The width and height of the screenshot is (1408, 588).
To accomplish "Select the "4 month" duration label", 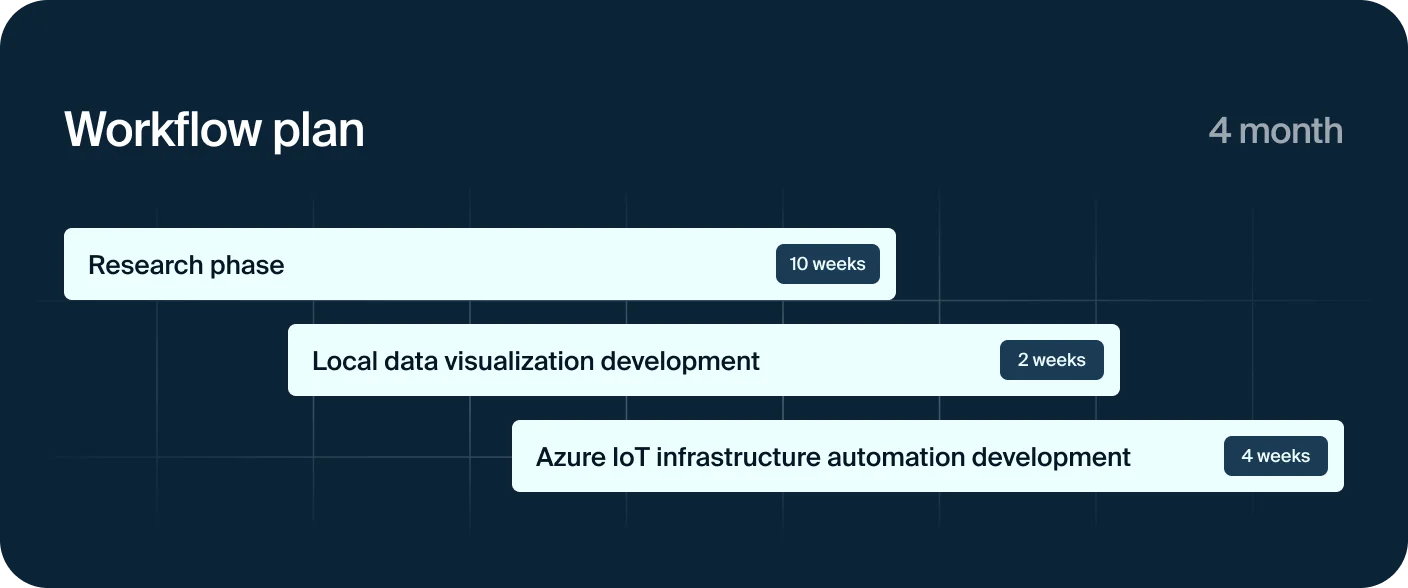I will click(x=1275, y=131).
